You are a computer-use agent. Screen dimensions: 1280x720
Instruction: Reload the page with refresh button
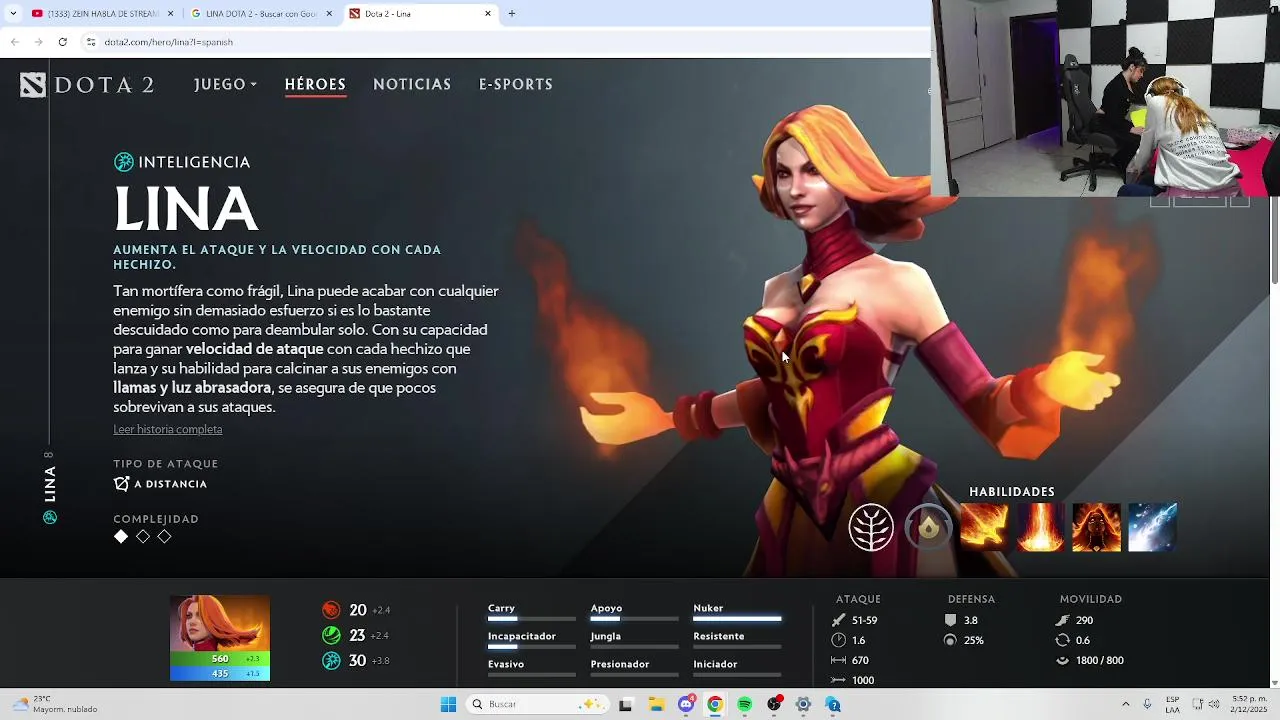click(62, 42)
